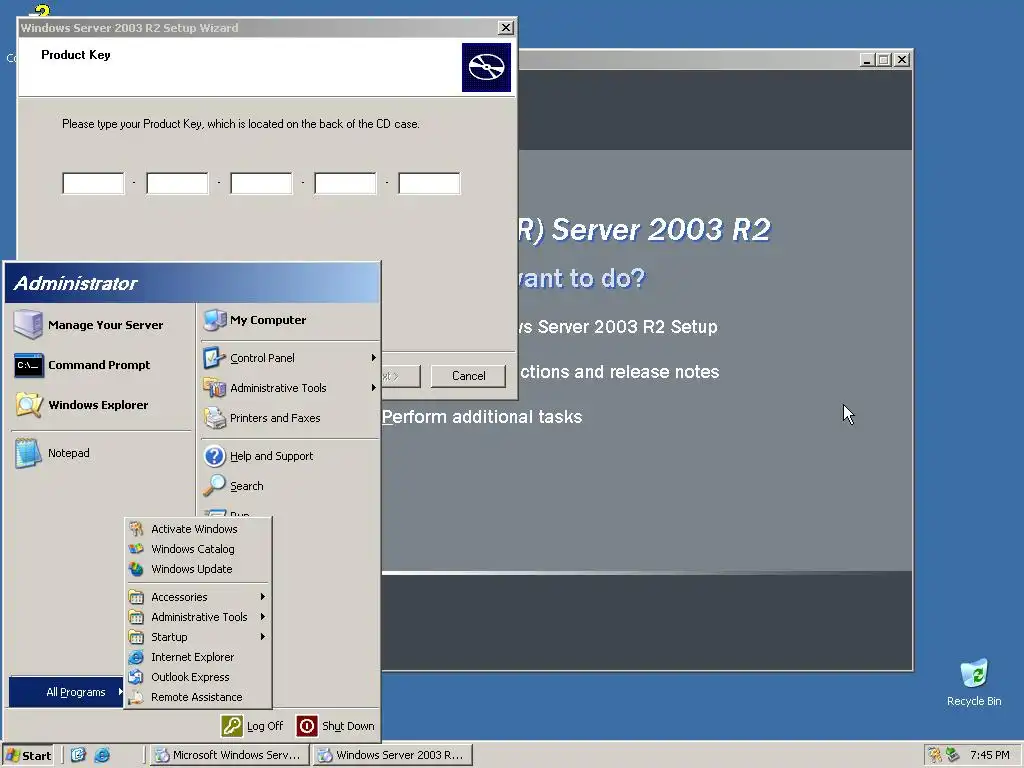Select Windows Catalog menu entry
The width and height of the screenshot is (1024, 768).
point(198,549)
